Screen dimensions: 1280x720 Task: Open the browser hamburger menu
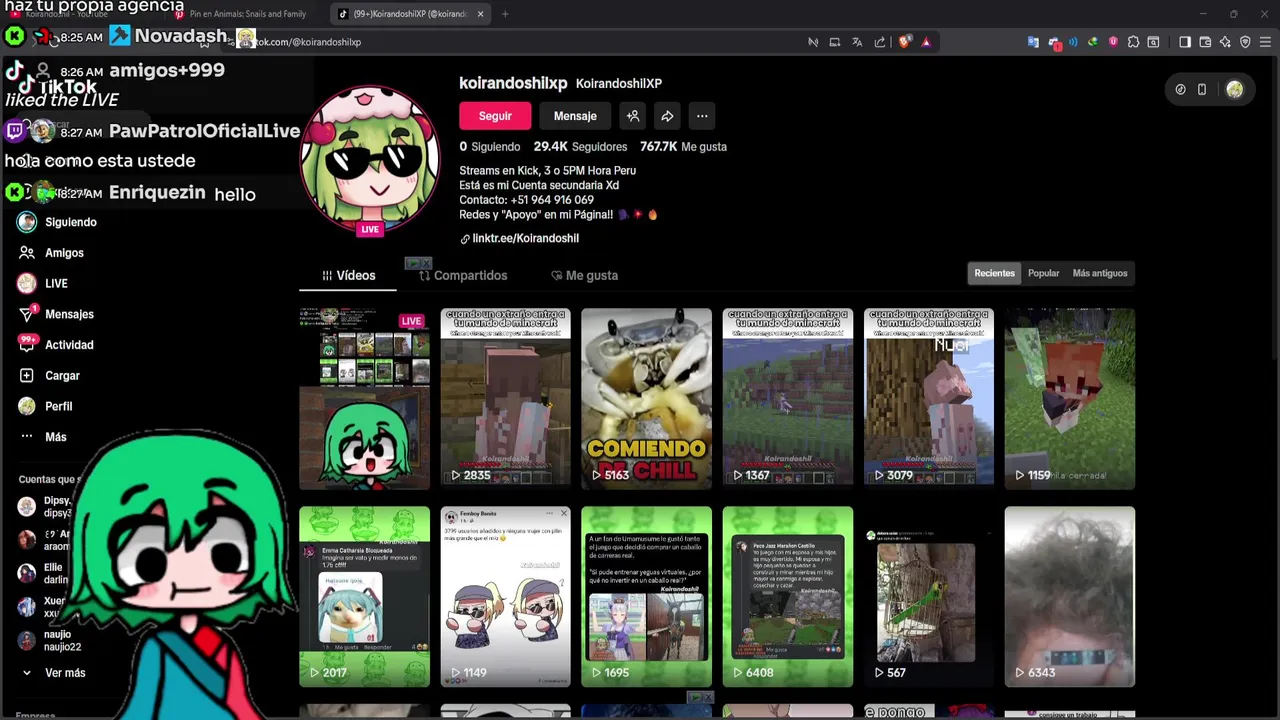pos(1265,42)
